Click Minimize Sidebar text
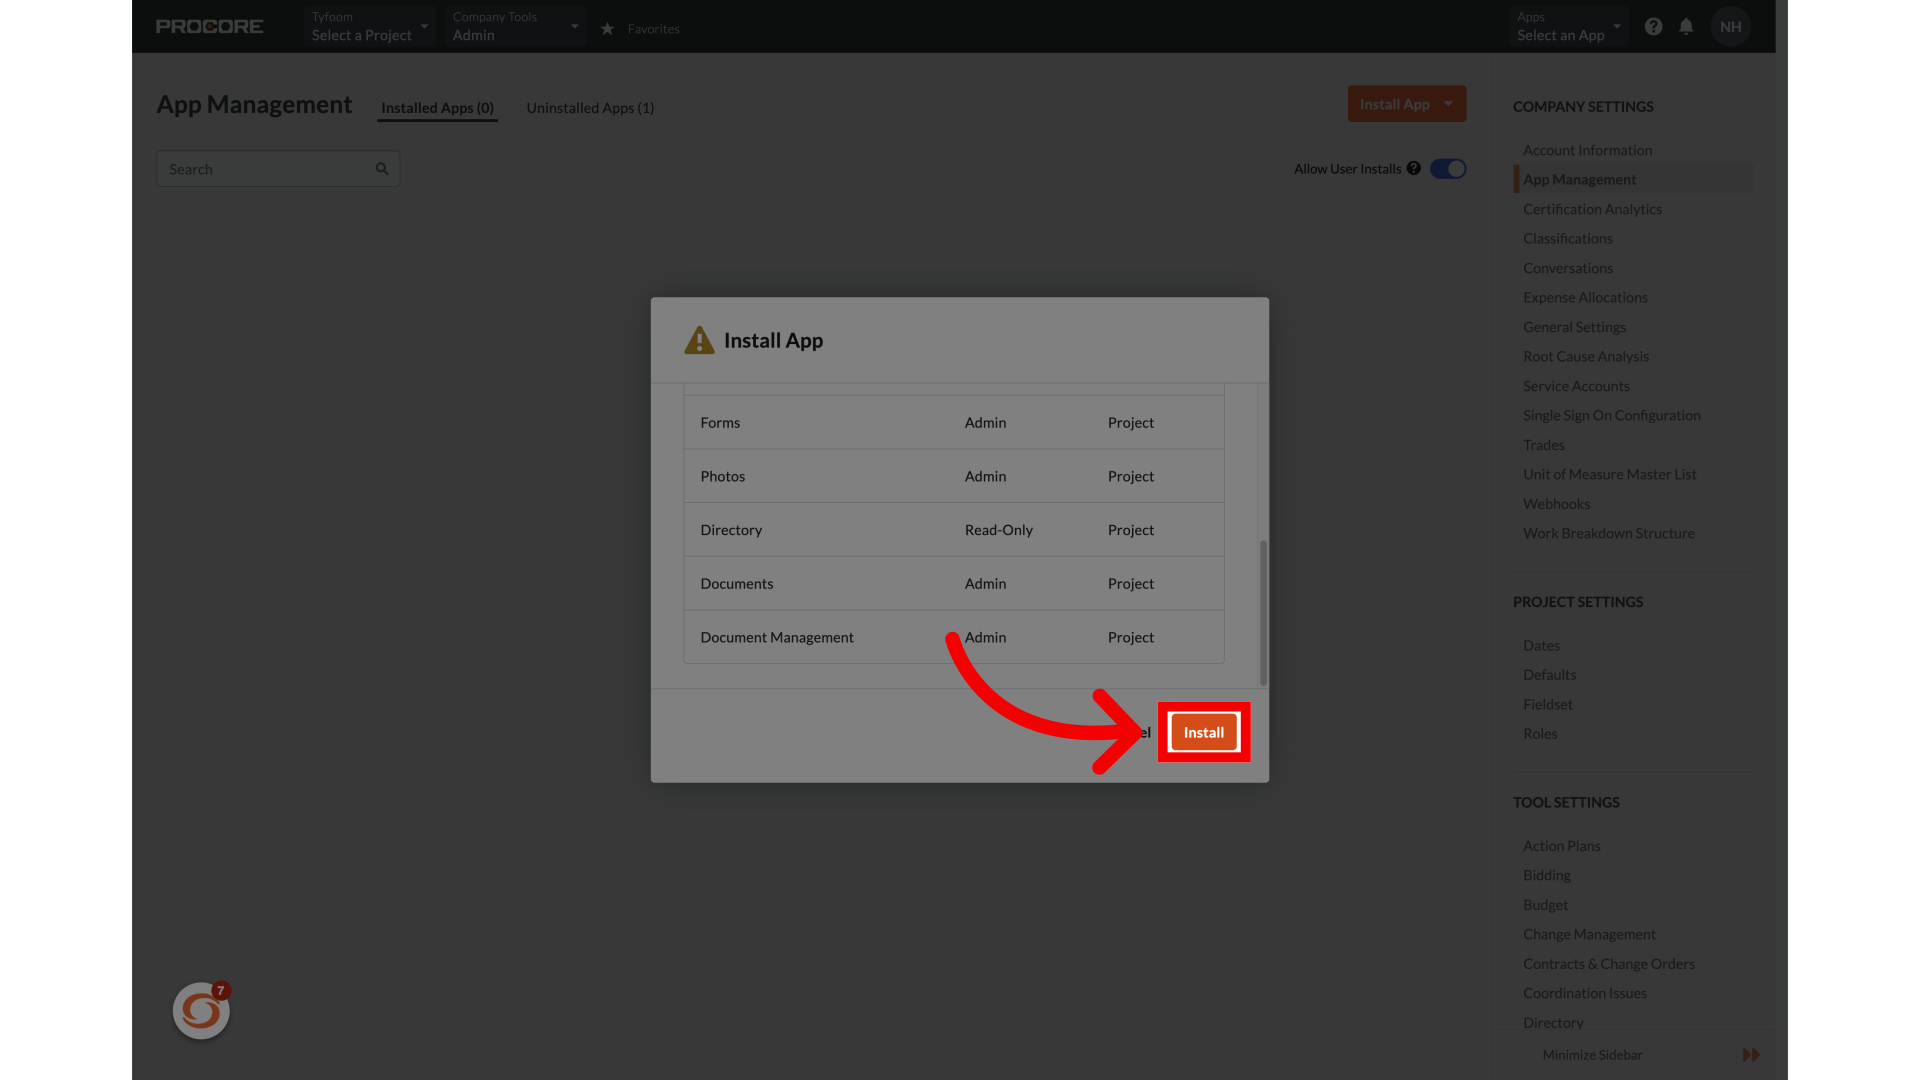 tap(1592, 1055)
